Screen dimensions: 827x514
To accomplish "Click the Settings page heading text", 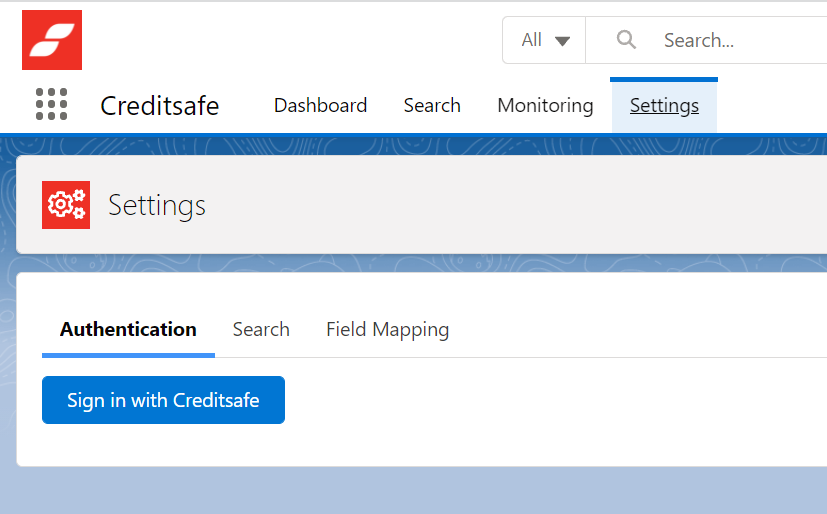I will (157, 205).
